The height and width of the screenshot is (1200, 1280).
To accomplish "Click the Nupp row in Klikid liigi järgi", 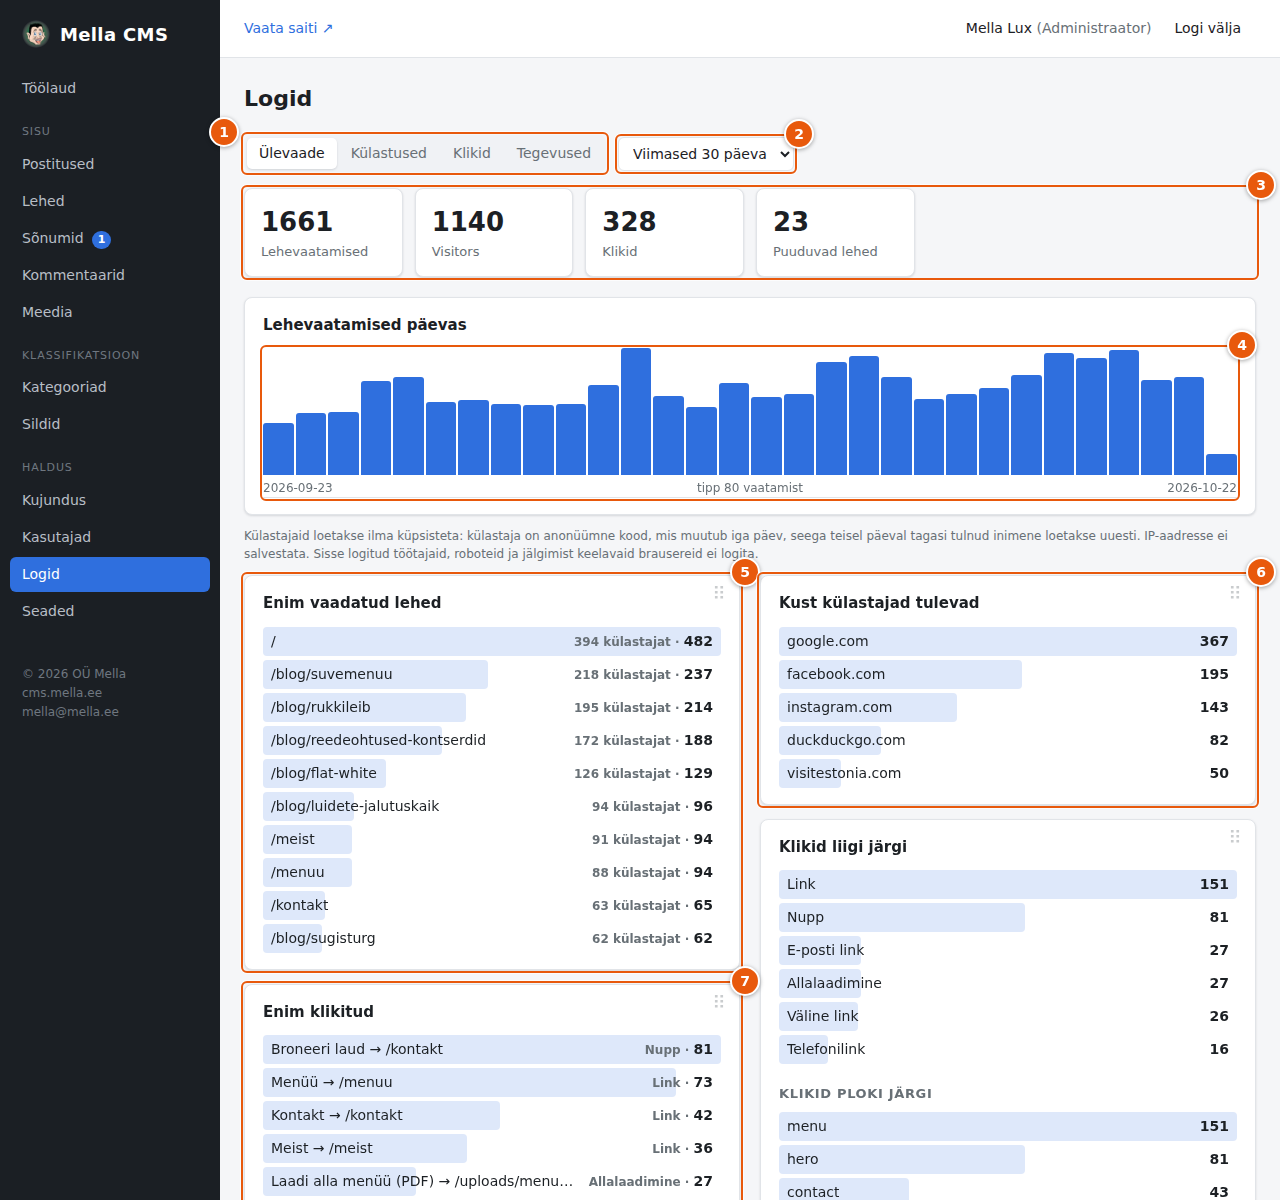I will pos(1008,917).
